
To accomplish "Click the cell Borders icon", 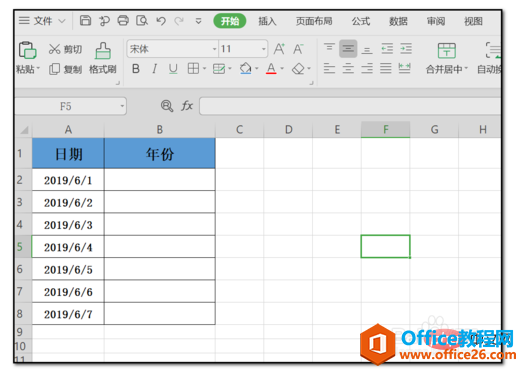I will (193, 68).
